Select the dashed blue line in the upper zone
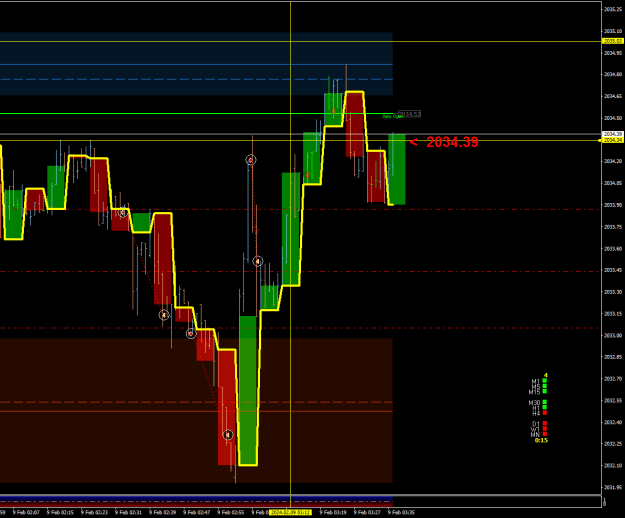 click(x=196, y=79)
